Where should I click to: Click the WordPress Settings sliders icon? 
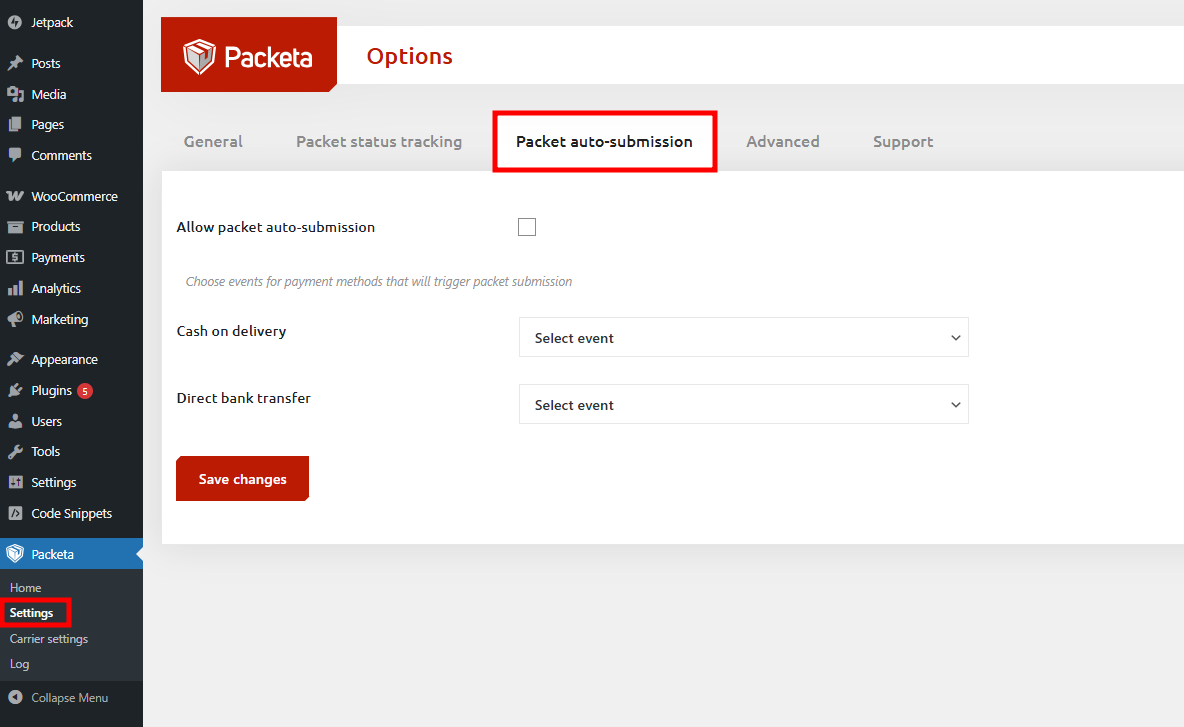tap(15, 482)
